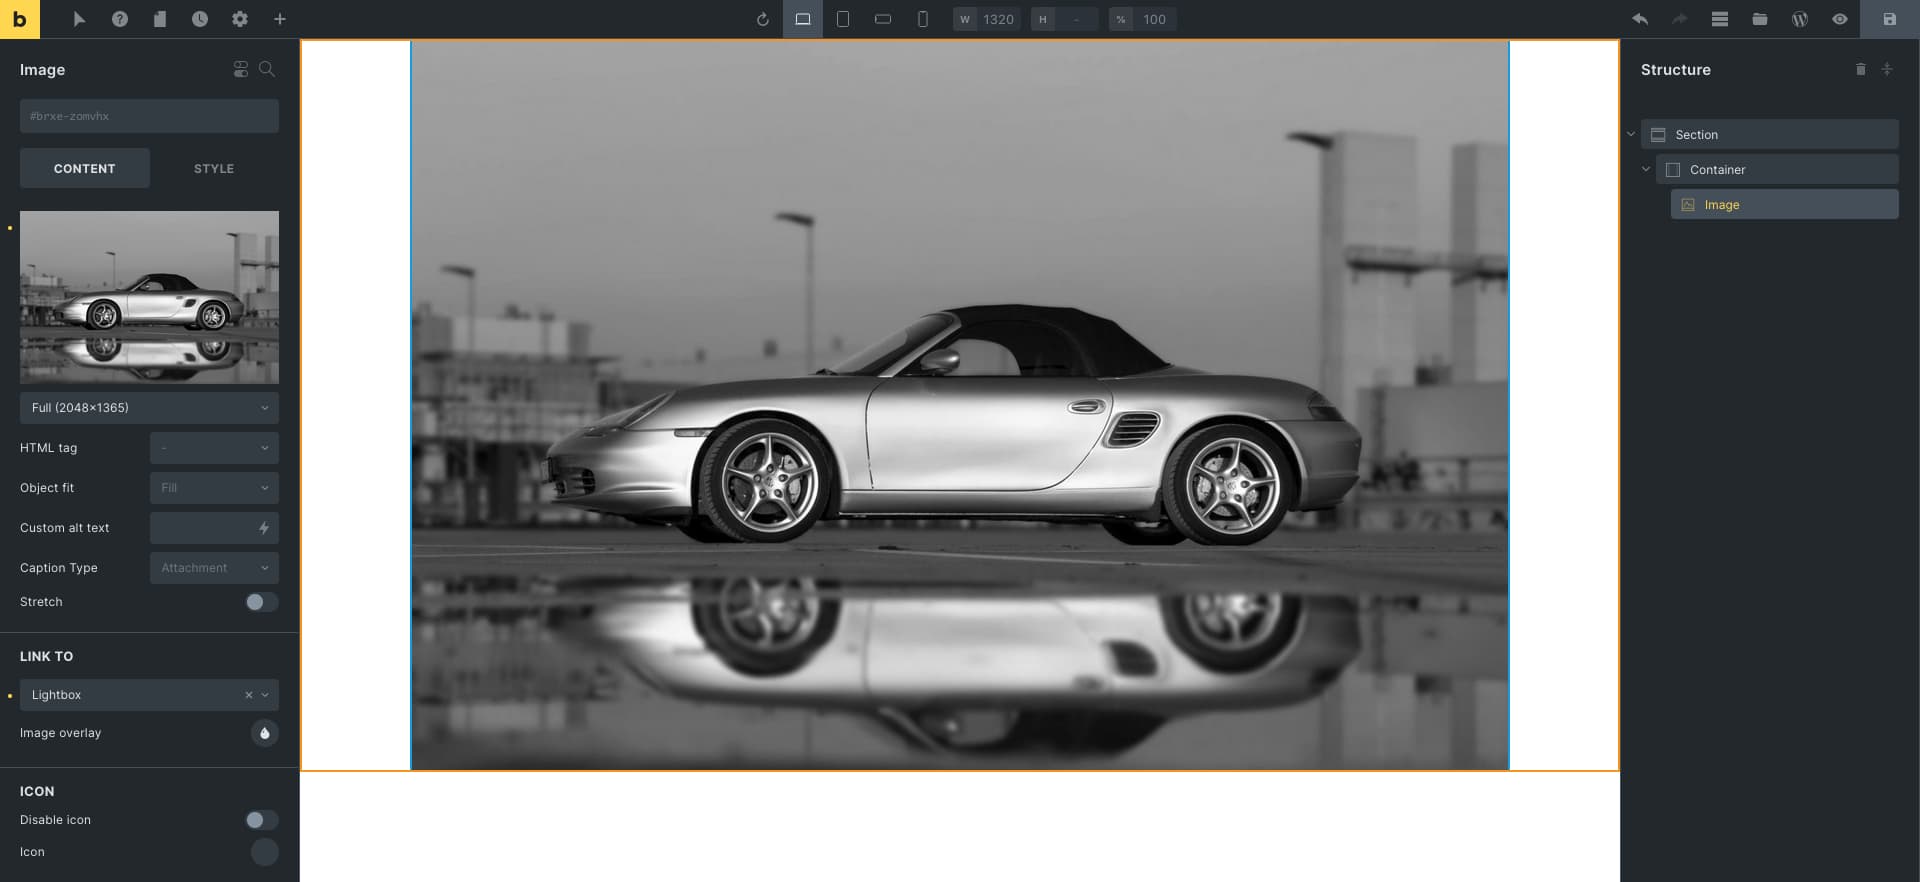1920x882 pixels.
Task: Open the pointer/select mode icon
Action: click(x=79, y=19)
